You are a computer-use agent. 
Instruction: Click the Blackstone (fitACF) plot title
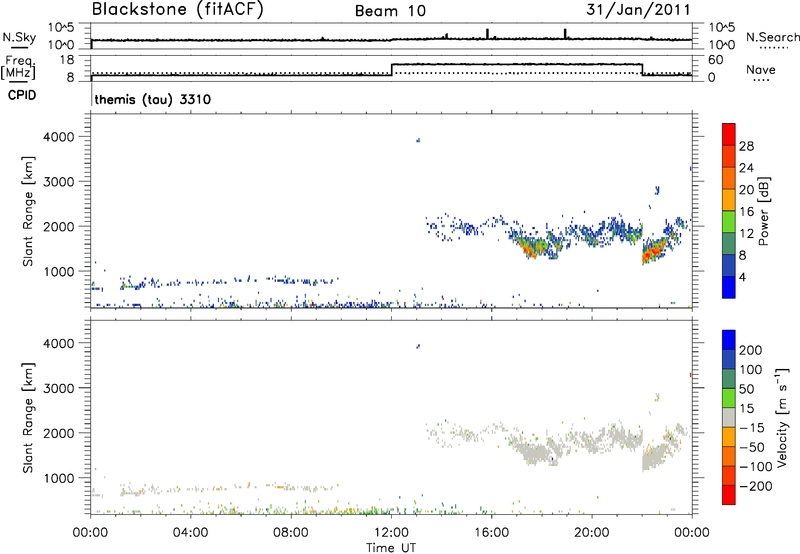(178, 9)
